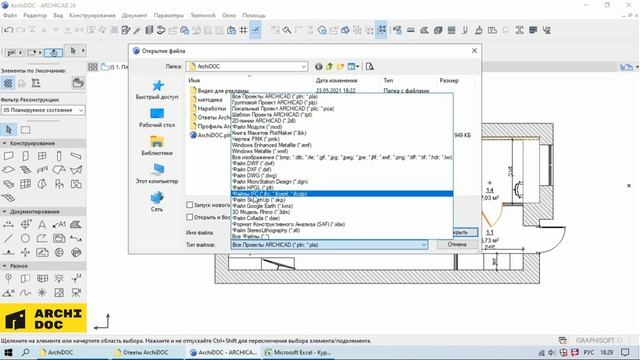Select the Spline tool under Разное
This screenshot has height=360, width=640.
(25, 293)
